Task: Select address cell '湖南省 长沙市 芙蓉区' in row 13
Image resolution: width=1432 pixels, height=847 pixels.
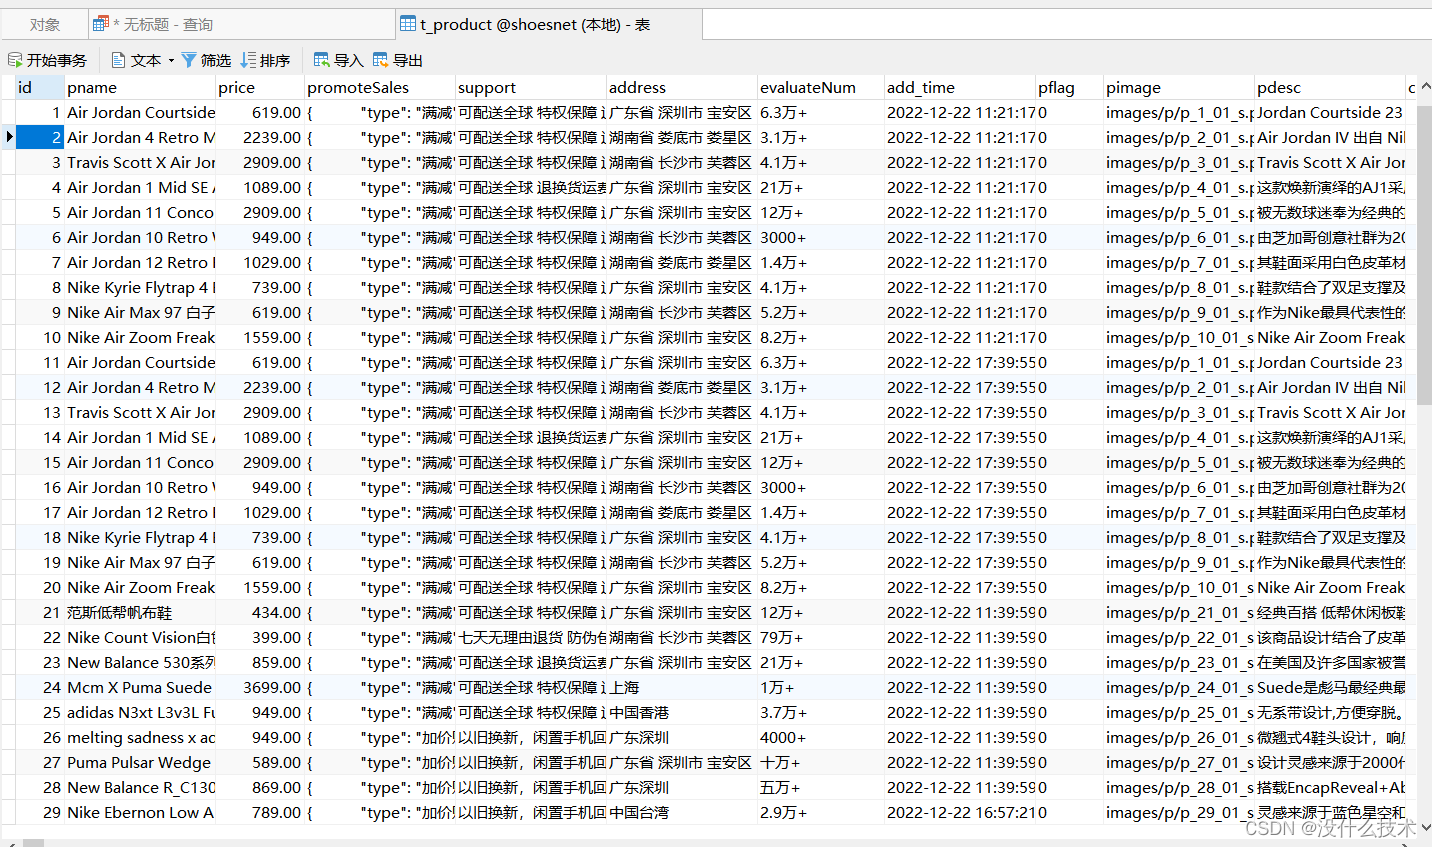Action: 682,412
